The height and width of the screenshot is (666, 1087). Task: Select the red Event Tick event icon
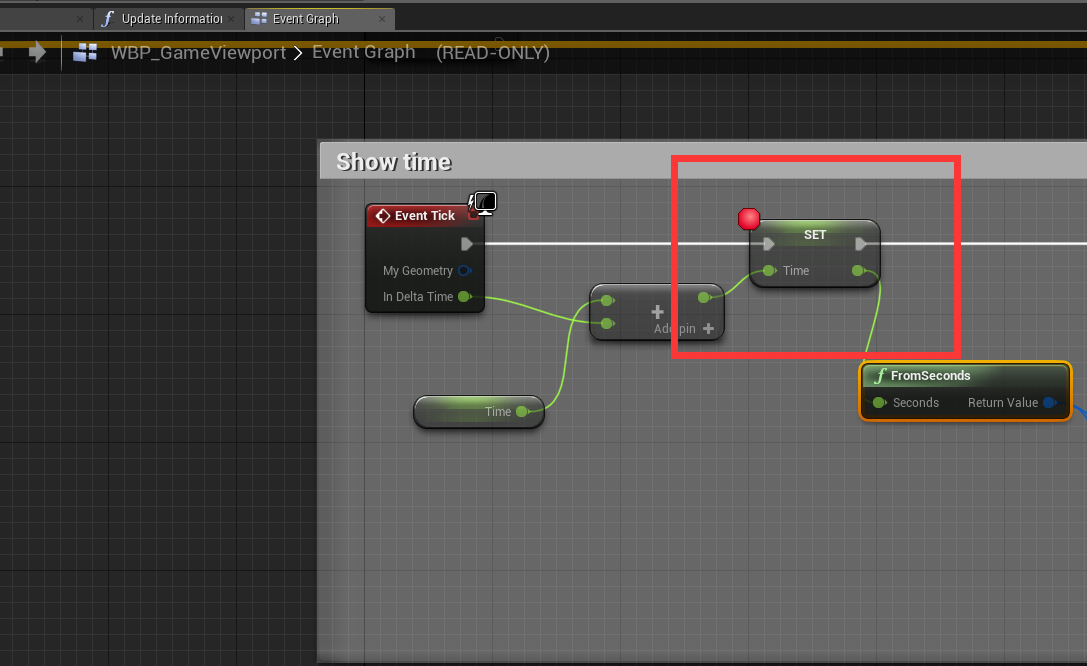tap(383, 215)
